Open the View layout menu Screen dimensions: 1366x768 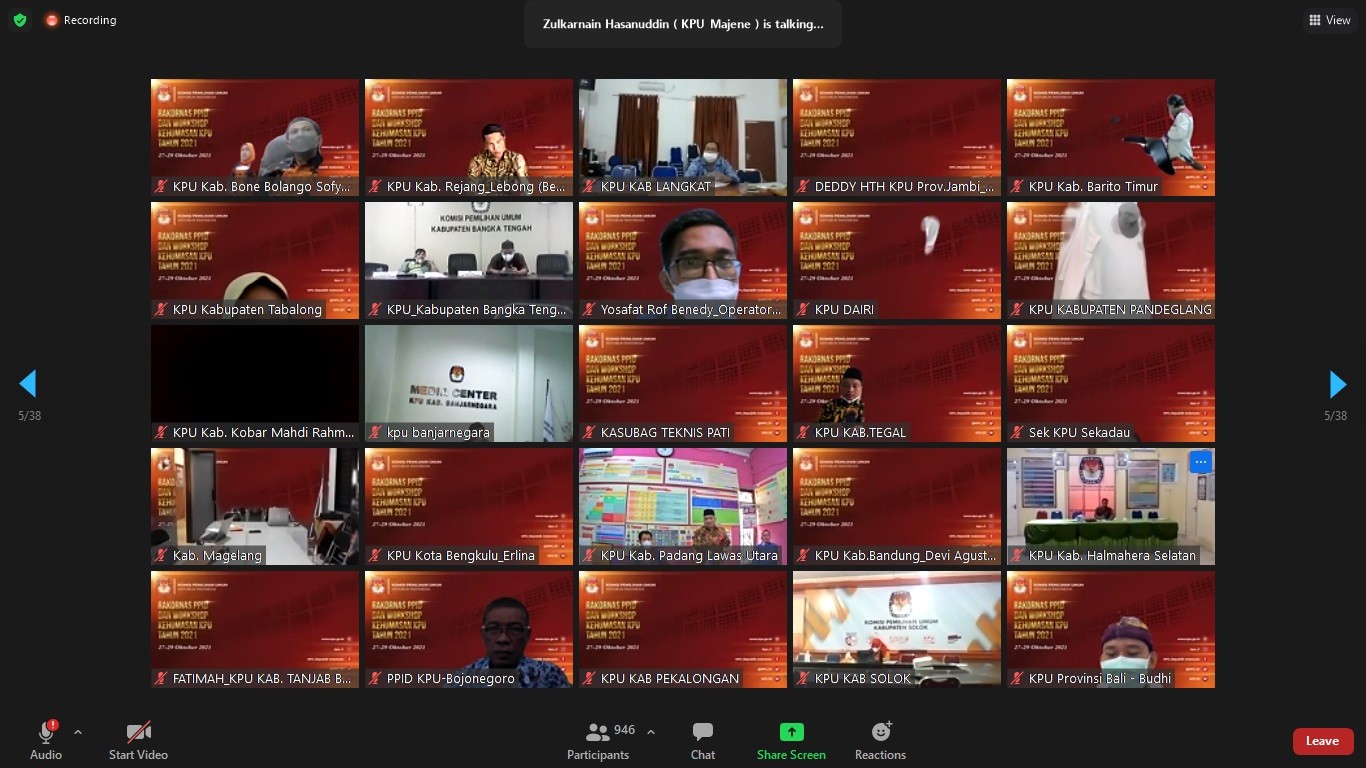[1329, 20]
